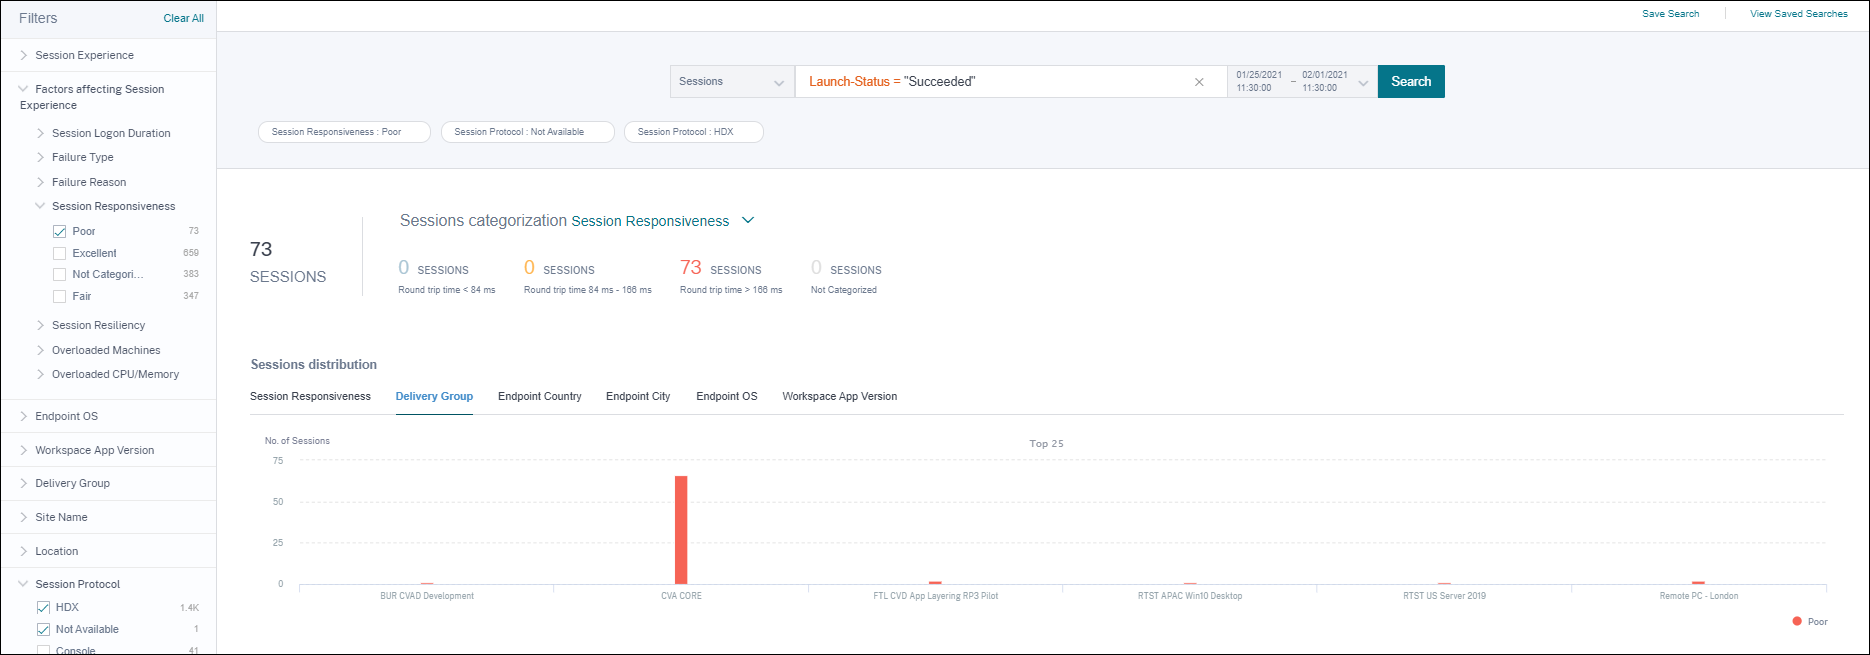Screen dimensions: 1870x655
Task: Open Sessions categorization Session Responsiveness dropdown
Action: [x=747, y=221]
